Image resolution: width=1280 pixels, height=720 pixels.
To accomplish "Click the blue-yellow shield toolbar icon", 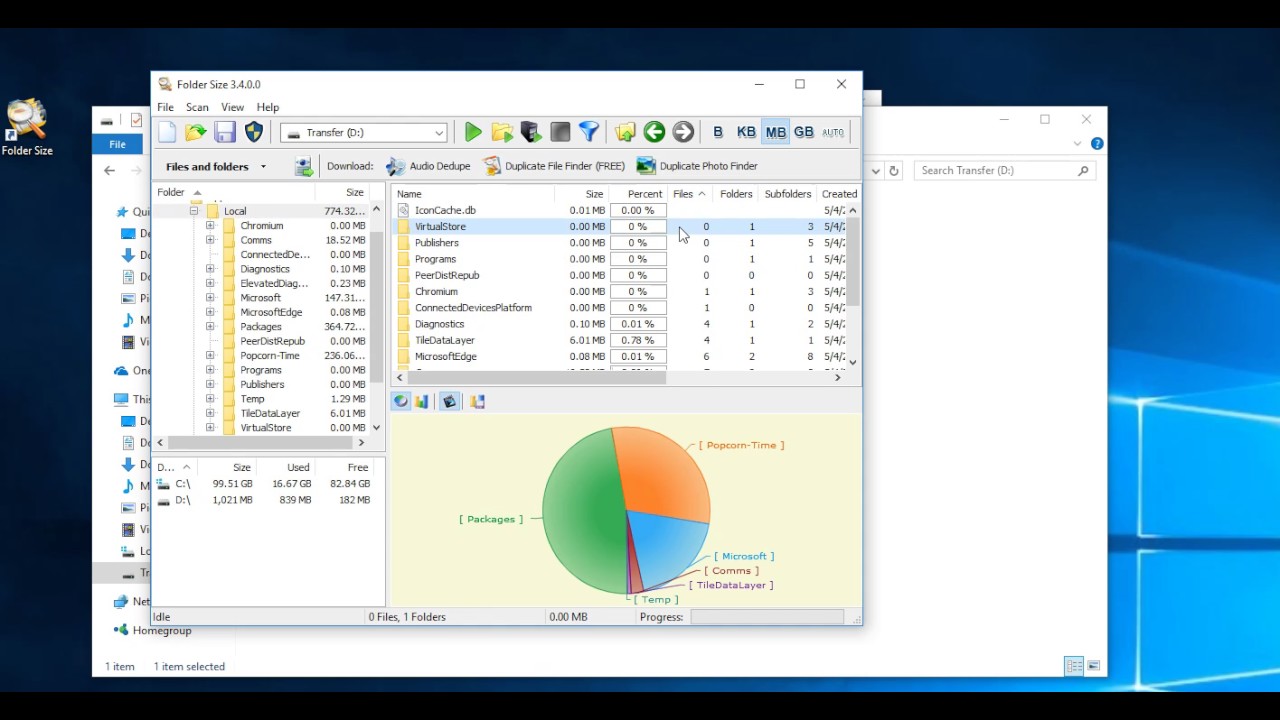I will click(x=254, y=132).
